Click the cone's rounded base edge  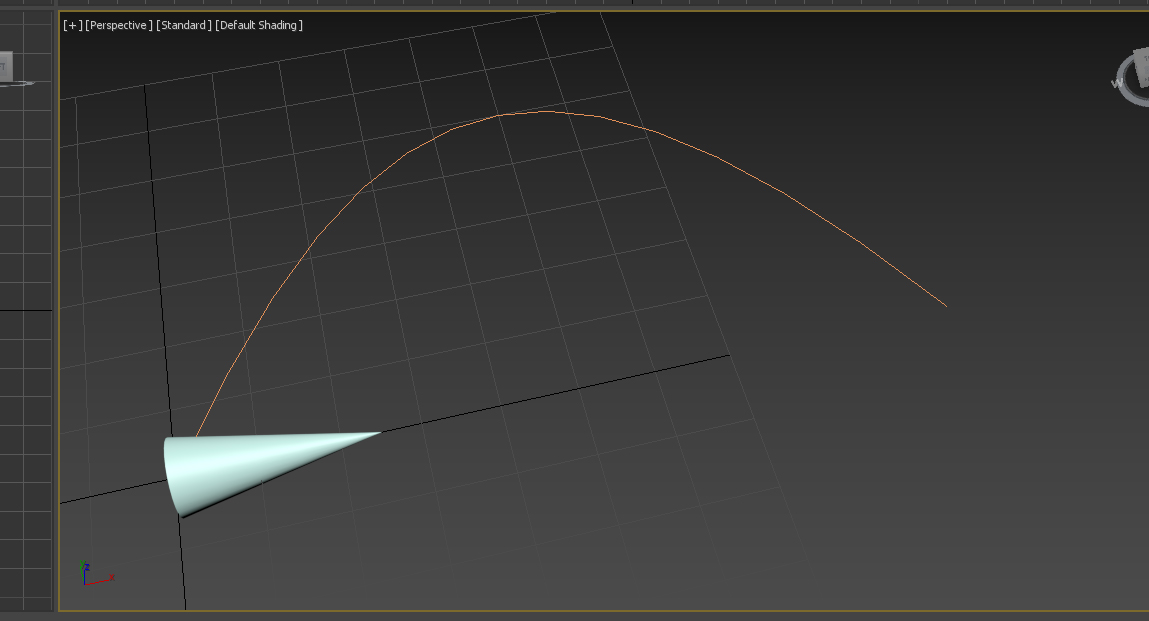168,470
